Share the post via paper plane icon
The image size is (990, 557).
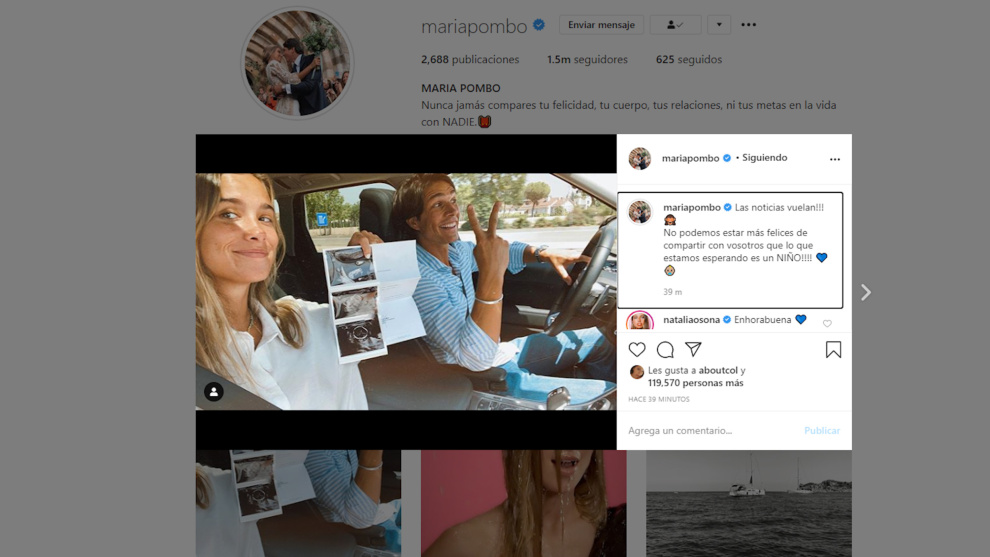coord(693,349)
